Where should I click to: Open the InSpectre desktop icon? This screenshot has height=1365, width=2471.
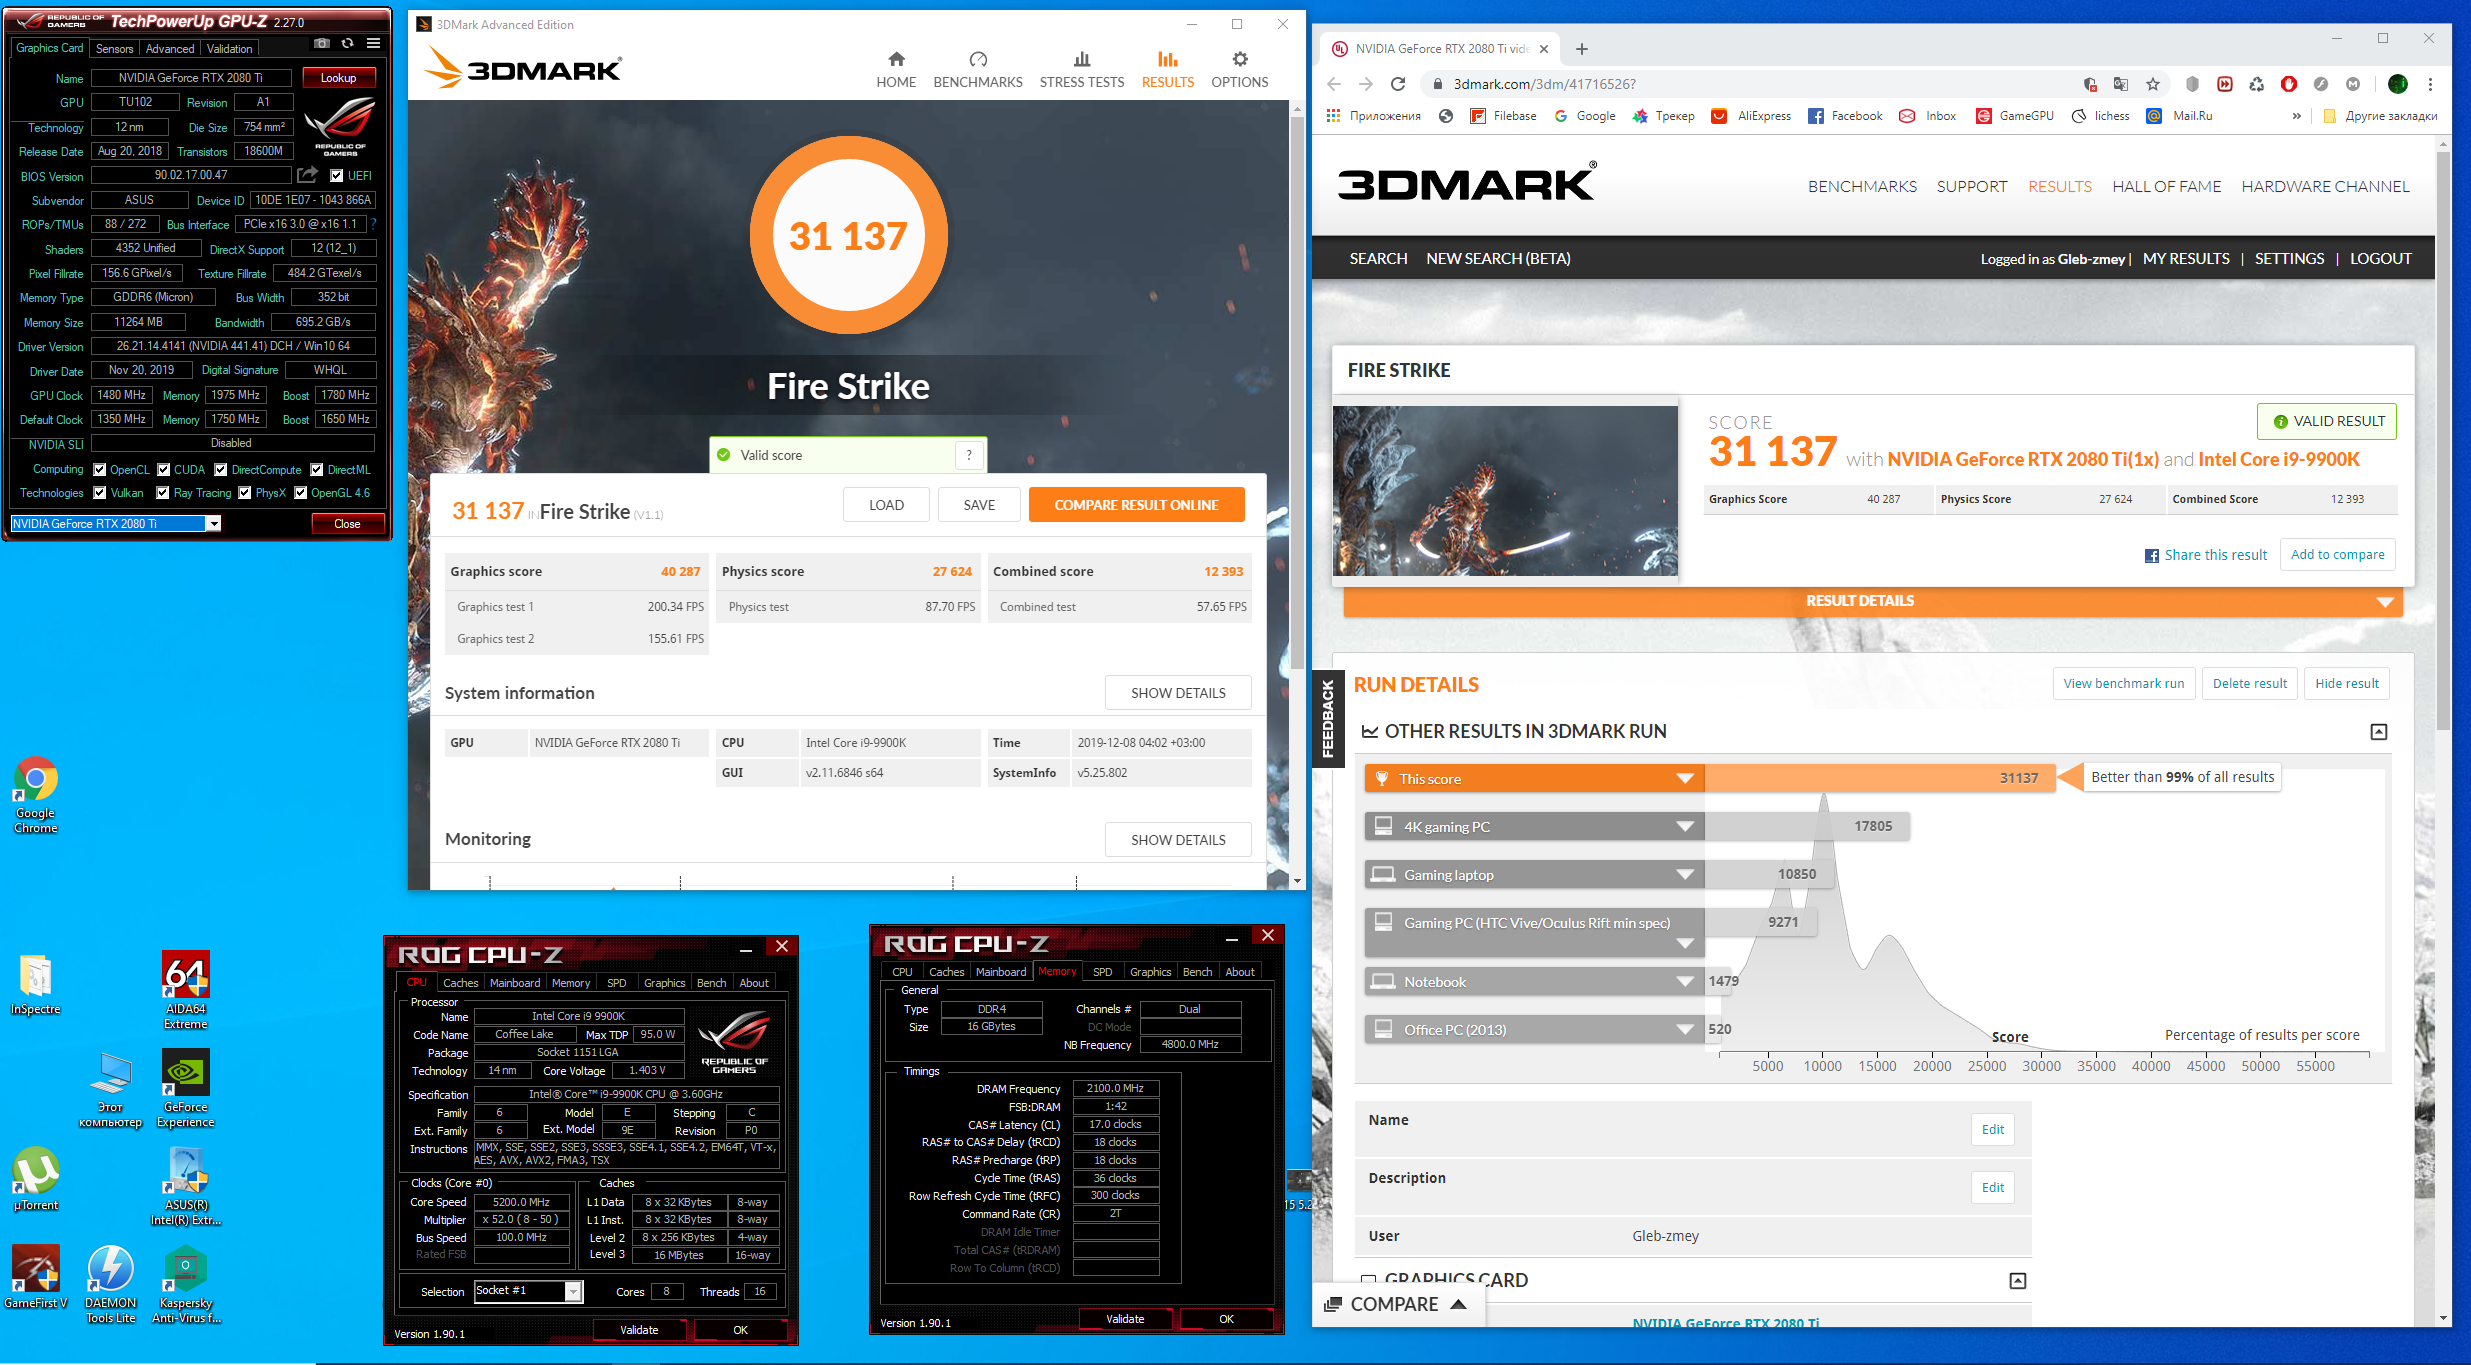(x=36, y=985)
